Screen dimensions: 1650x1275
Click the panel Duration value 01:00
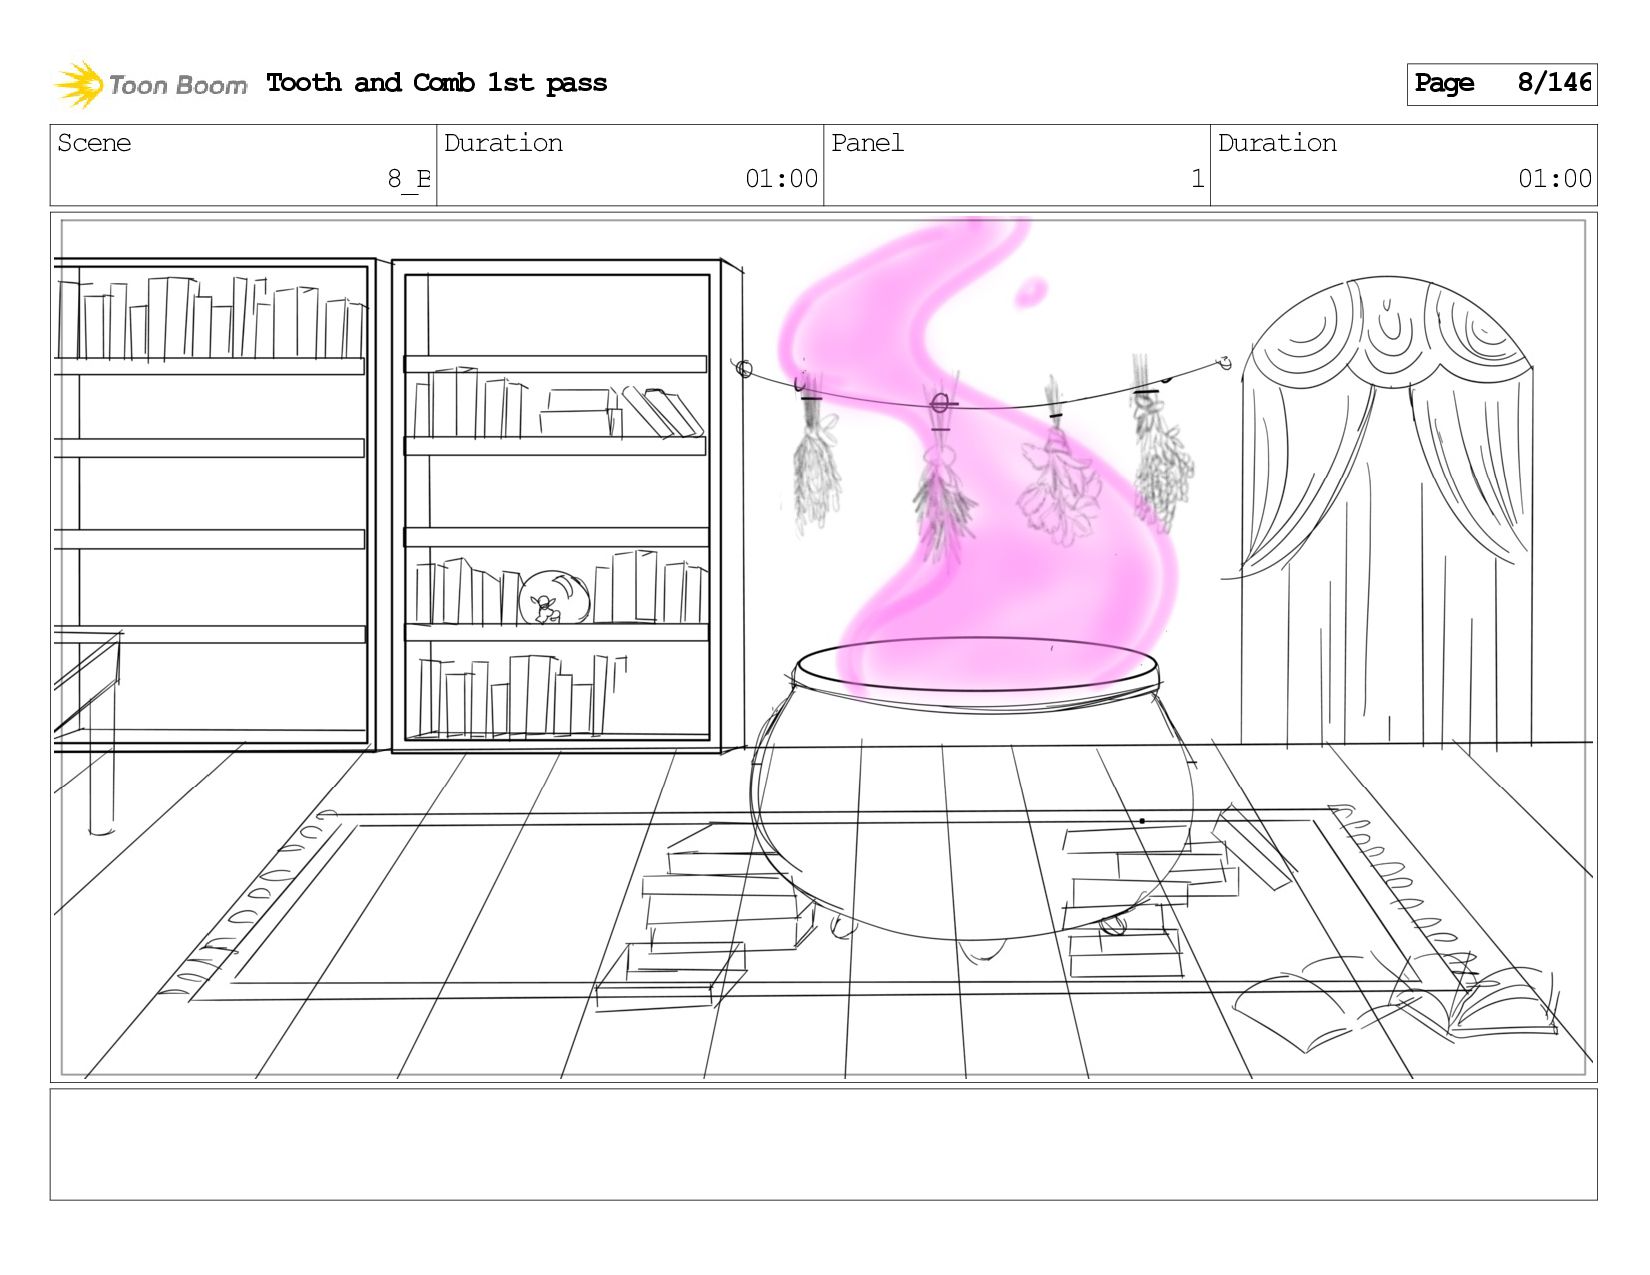[1555, 179]
